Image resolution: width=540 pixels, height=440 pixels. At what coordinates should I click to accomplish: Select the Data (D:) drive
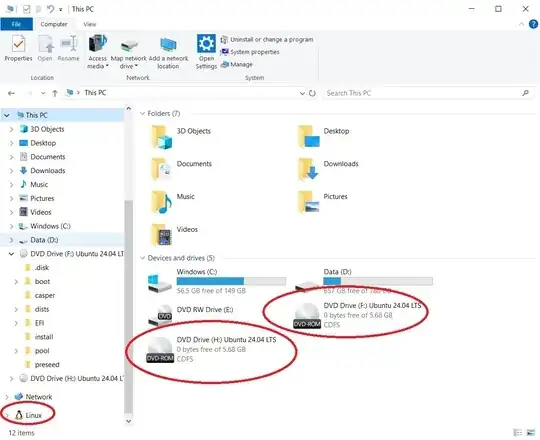364,282
